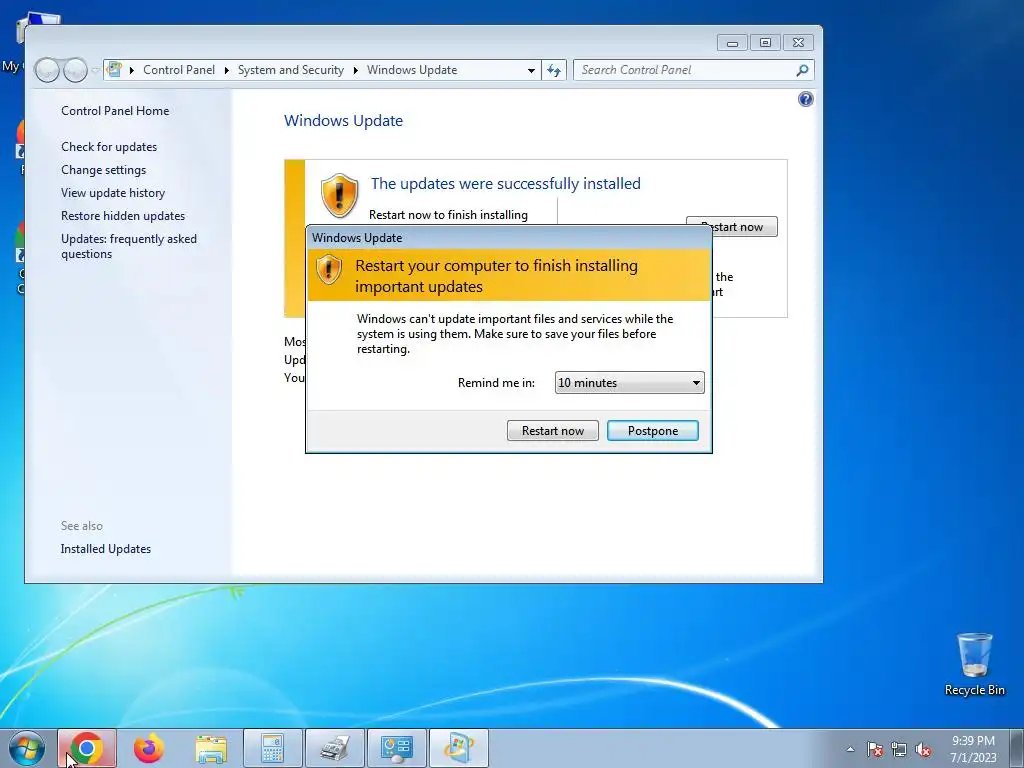Screen dimensions: 1024x768
Task: Open Change settings link
Action: click(104, 170)
